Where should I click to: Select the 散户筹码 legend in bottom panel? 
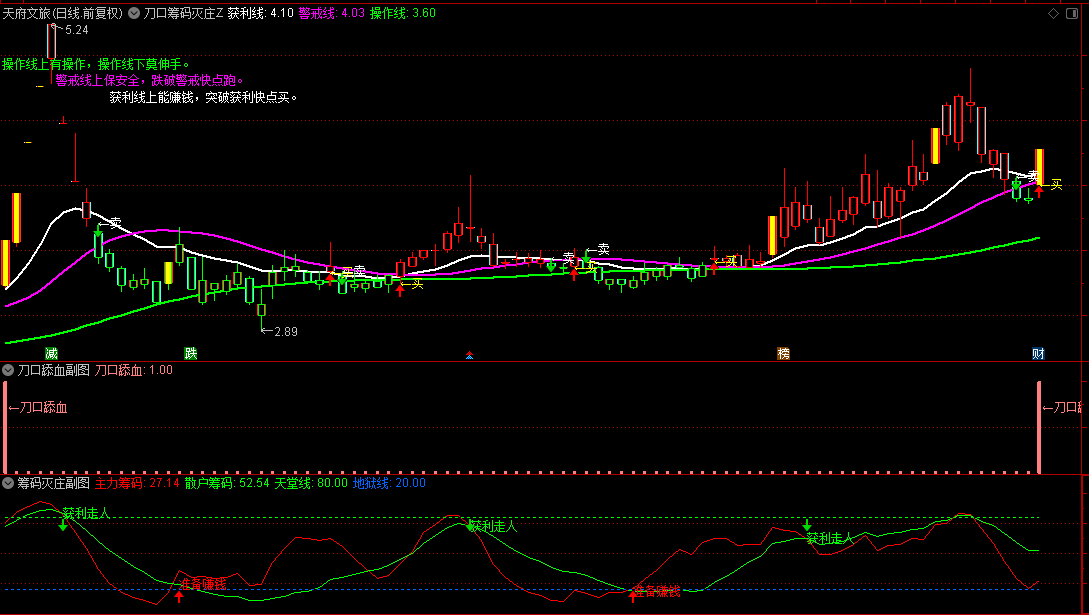227,483
